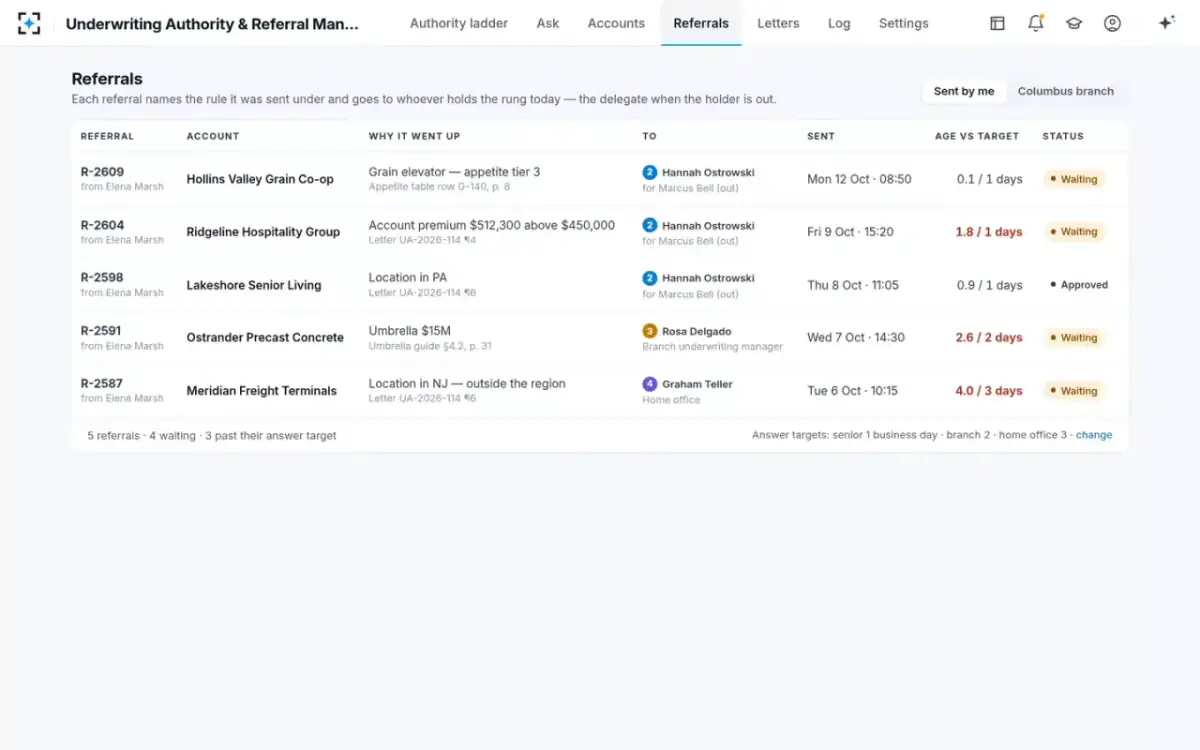Open referral R-2604

(x=102, y=225)
